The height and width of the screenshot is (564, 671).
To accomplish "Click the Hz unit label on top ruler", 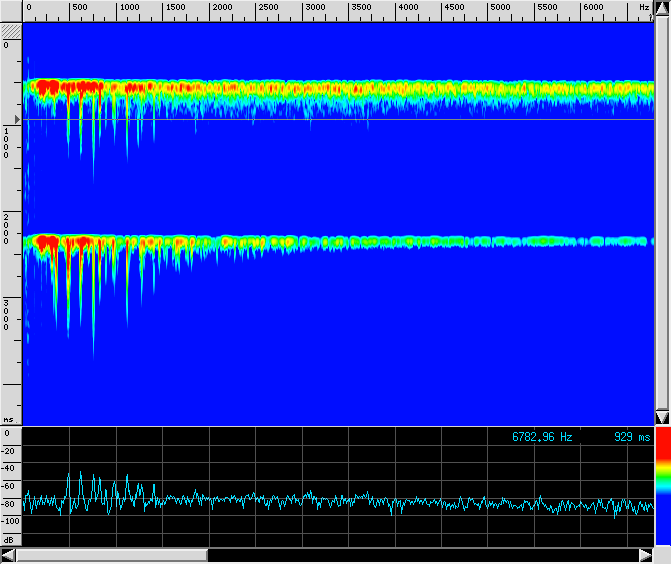I will 644,8.
